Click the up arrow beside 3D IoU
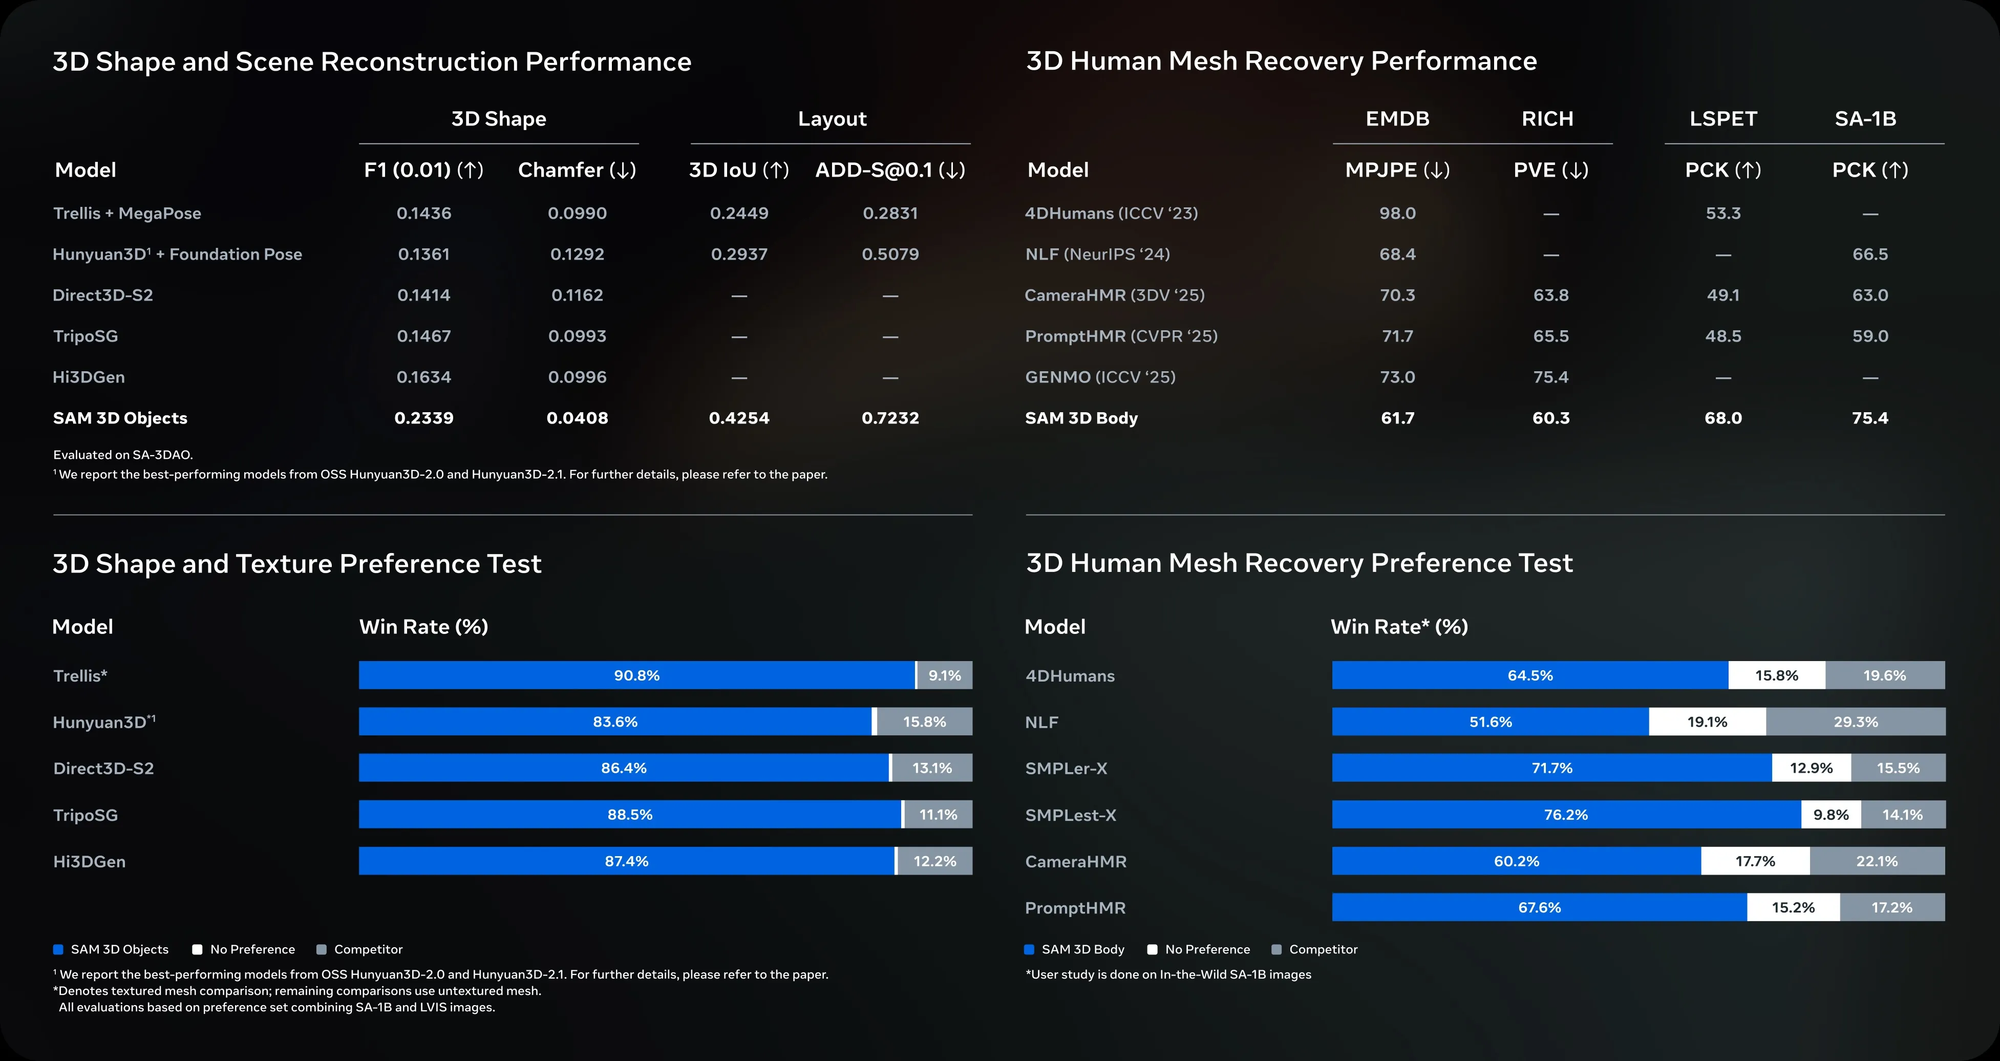Viewport: 2000px width, 1061px height. click(776, 170)
